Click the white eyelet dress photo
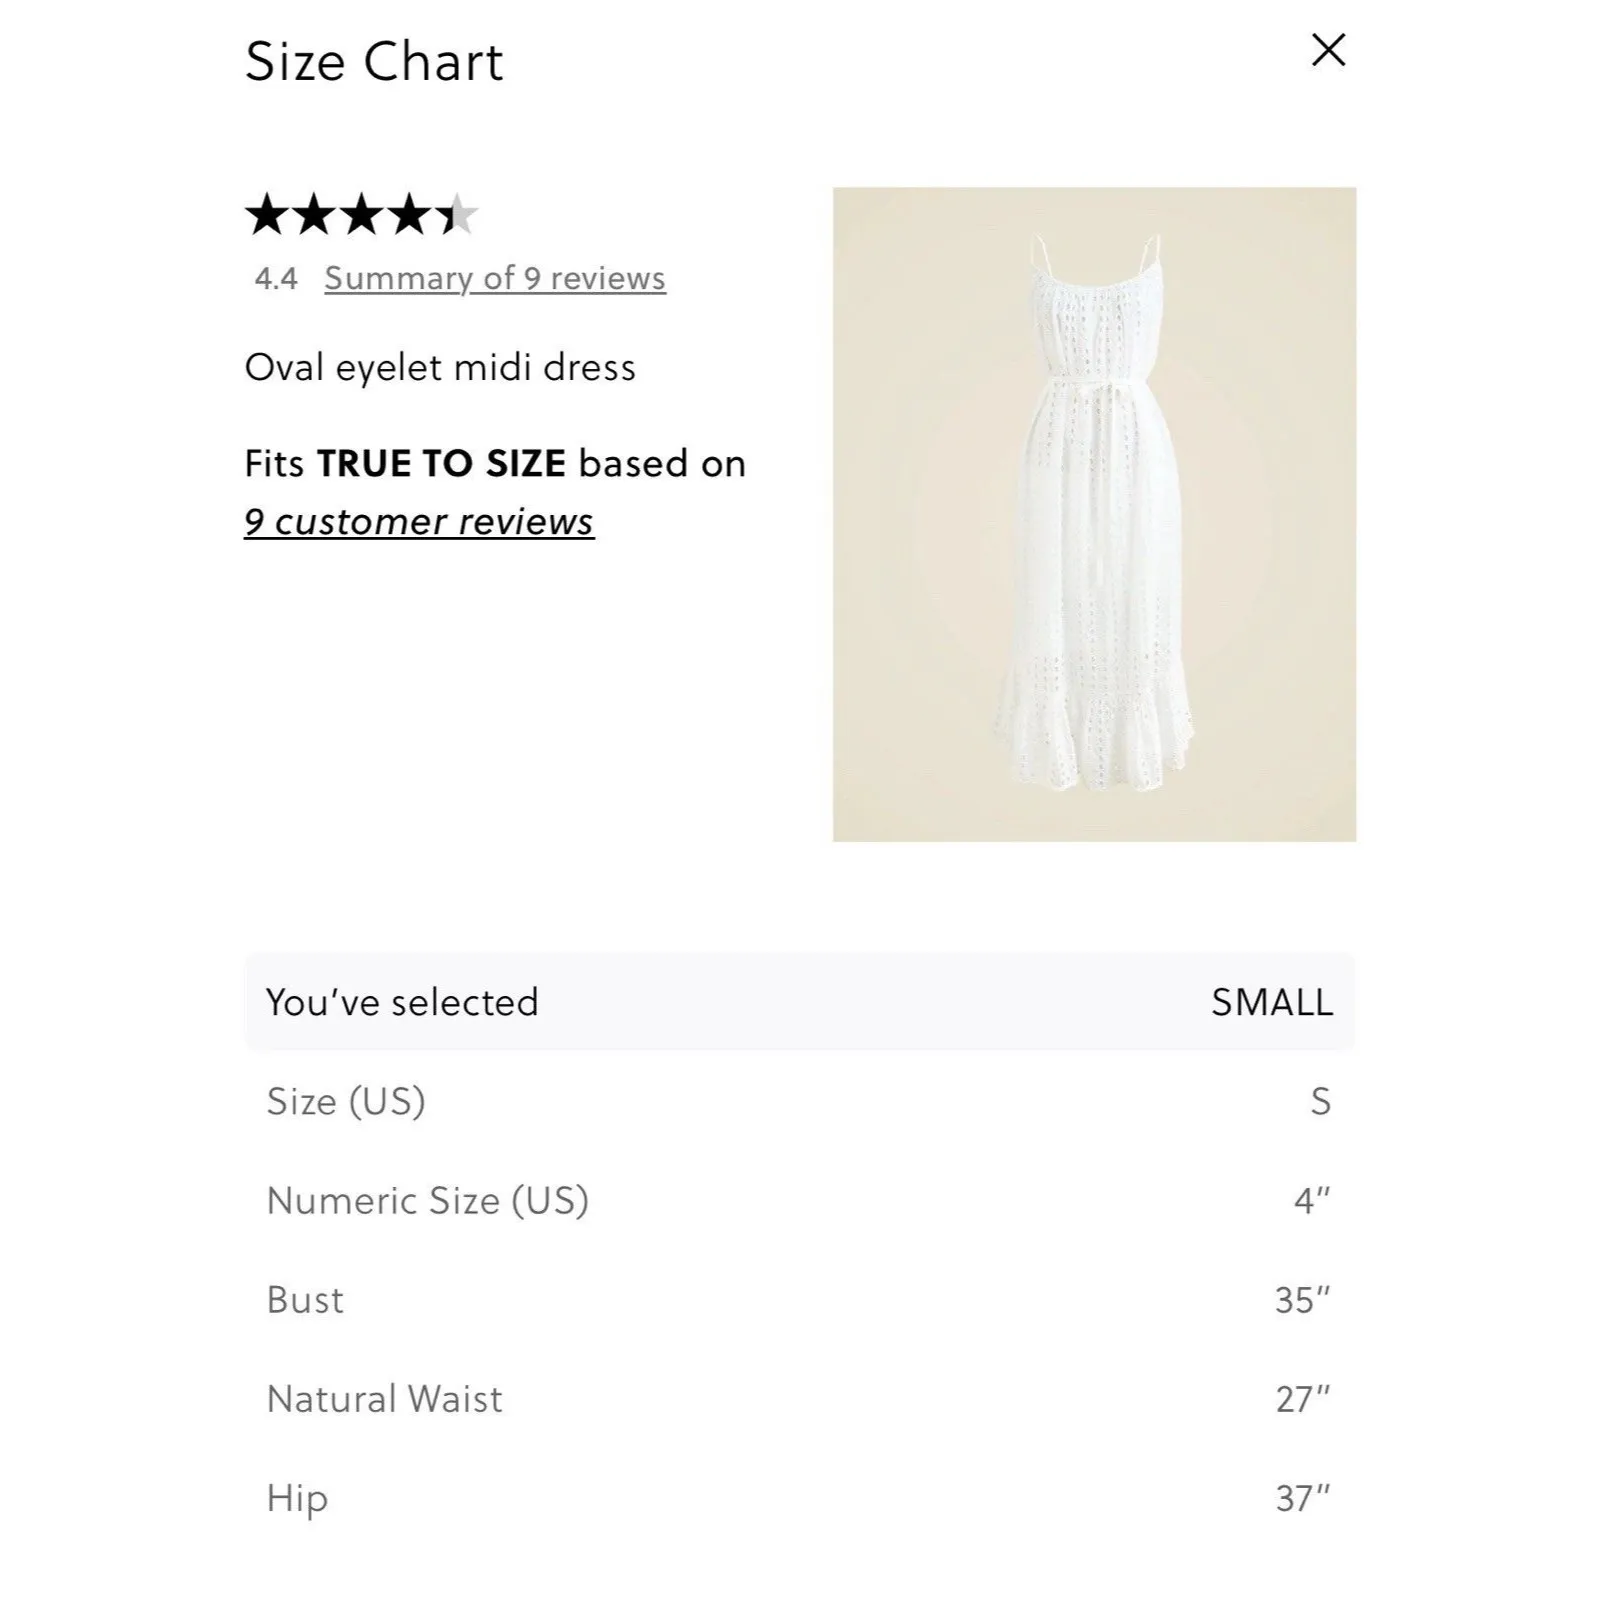 point(1094,514)
